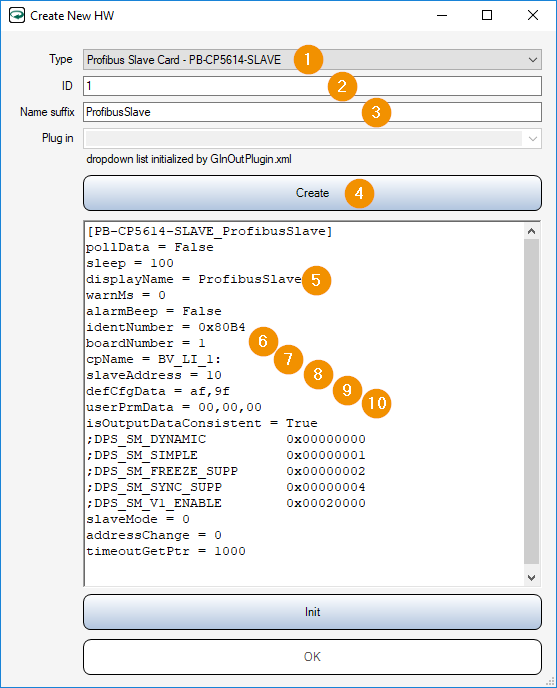Click the [PB-CP5614-SLAVE_ProfibusSlave] section header
Viewport: 557px width, 688px height.
[209, 231]
